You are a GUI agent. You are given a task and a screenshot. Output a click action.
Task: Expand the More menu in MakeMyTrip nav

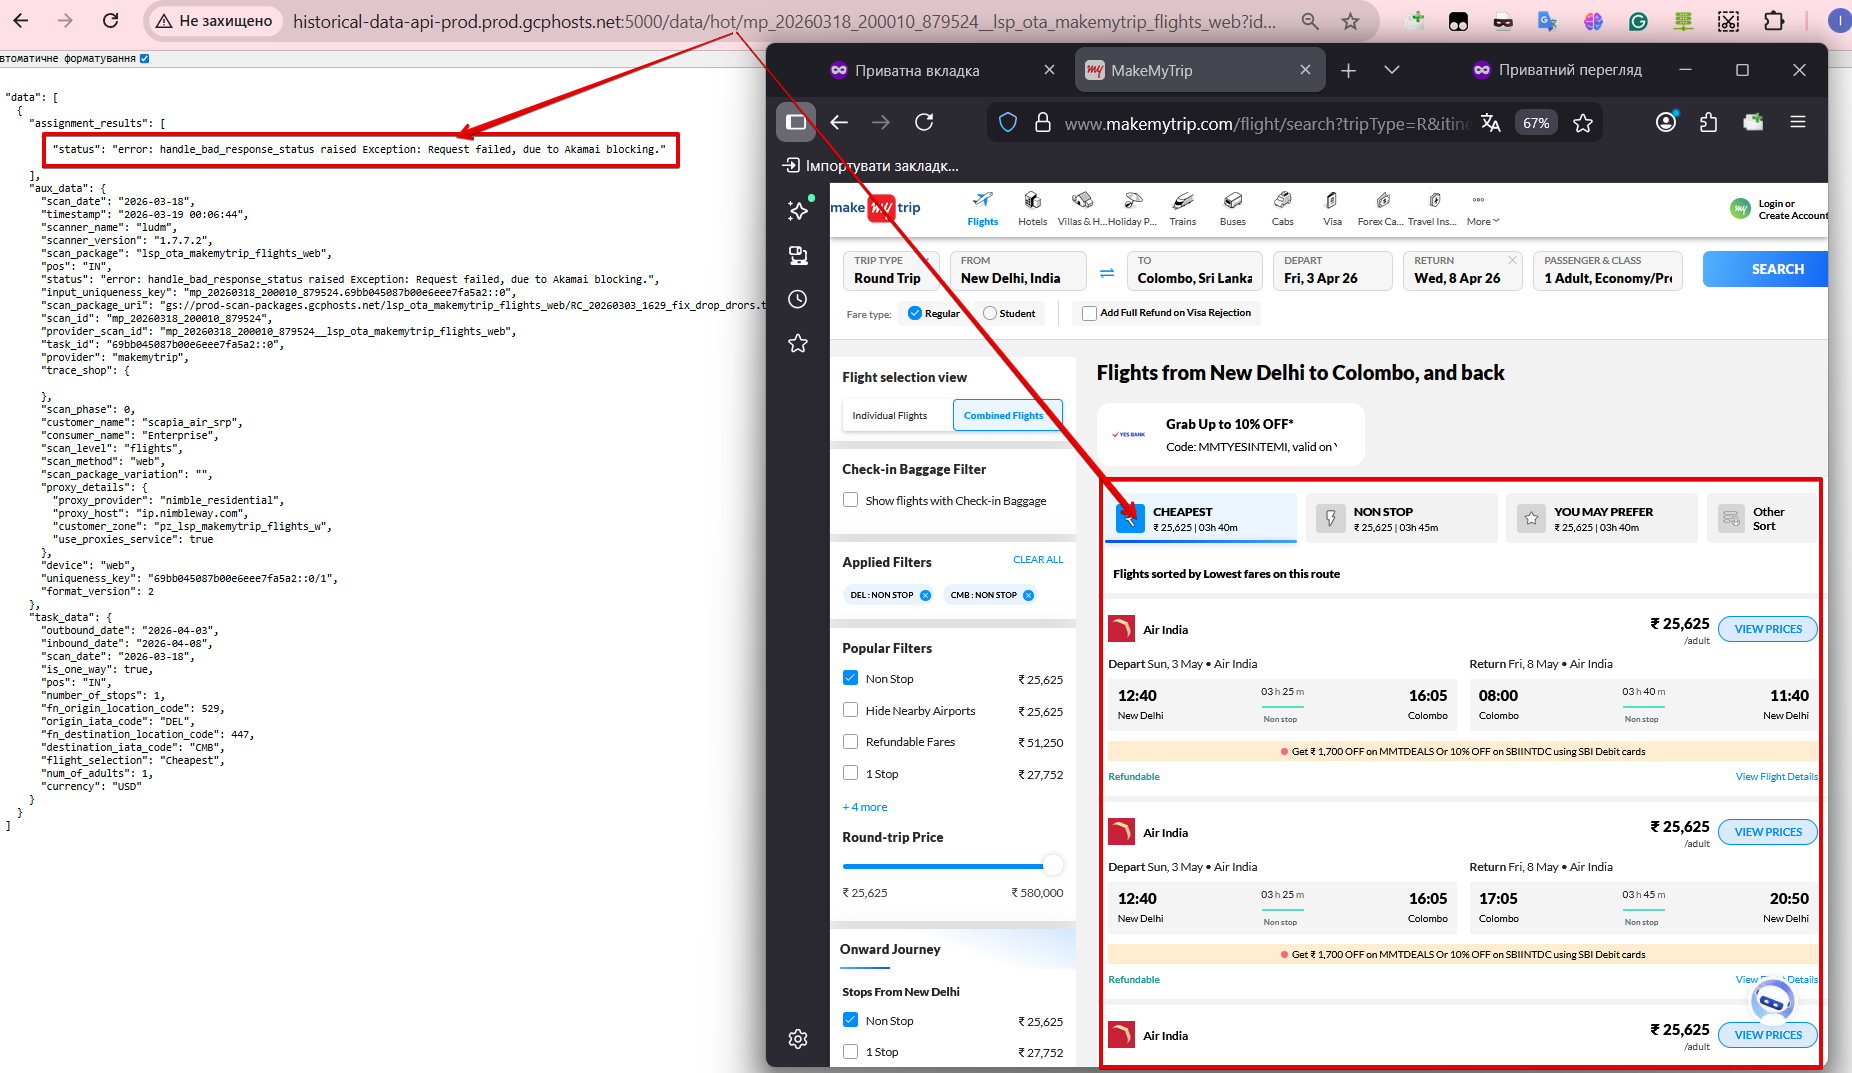tap(1483, 210)
